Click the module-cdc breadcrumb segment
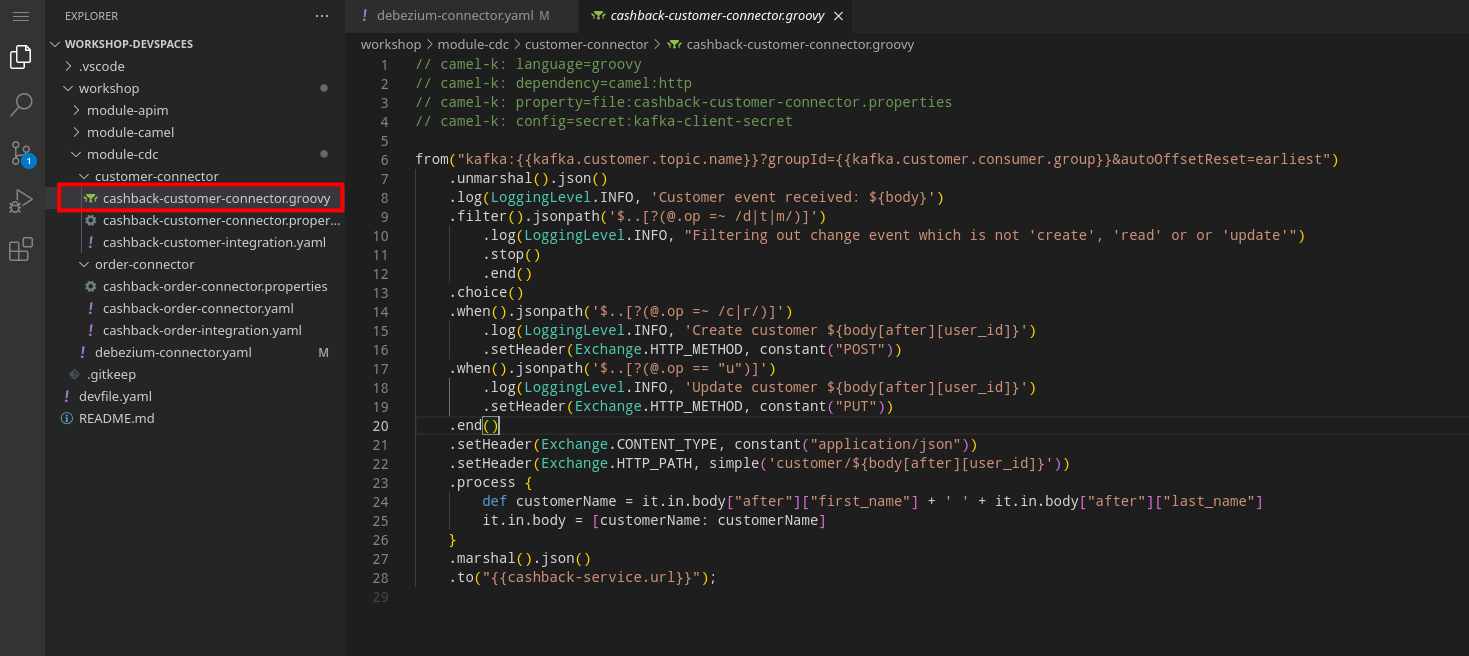This screenshot has width=1469, height=656. [473, 44]
